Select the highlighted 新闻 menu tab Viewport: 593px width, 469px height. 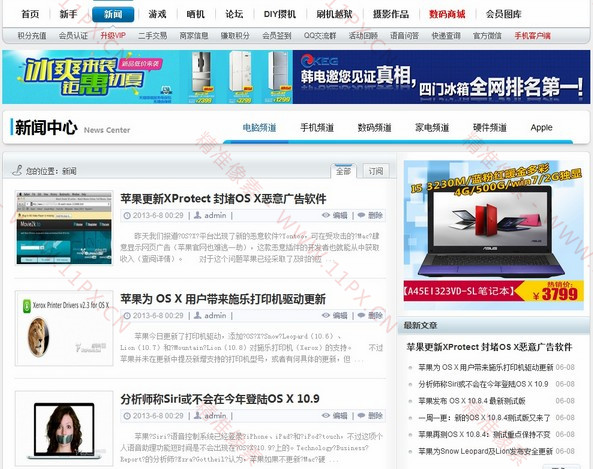(x=113, y=14)
